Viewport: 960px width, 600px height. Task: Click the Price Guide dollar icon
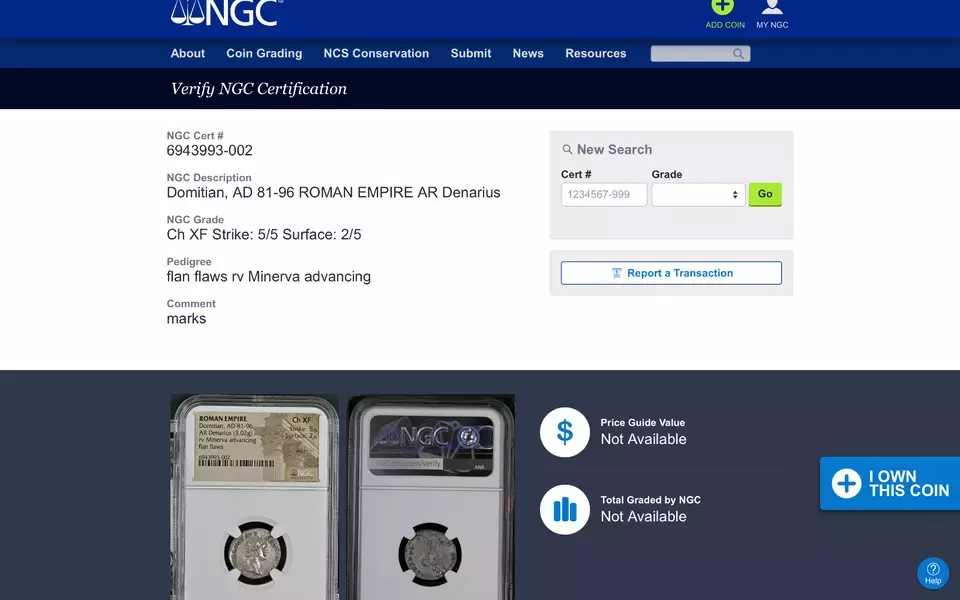pyautogui.click(x=565, y=432)
